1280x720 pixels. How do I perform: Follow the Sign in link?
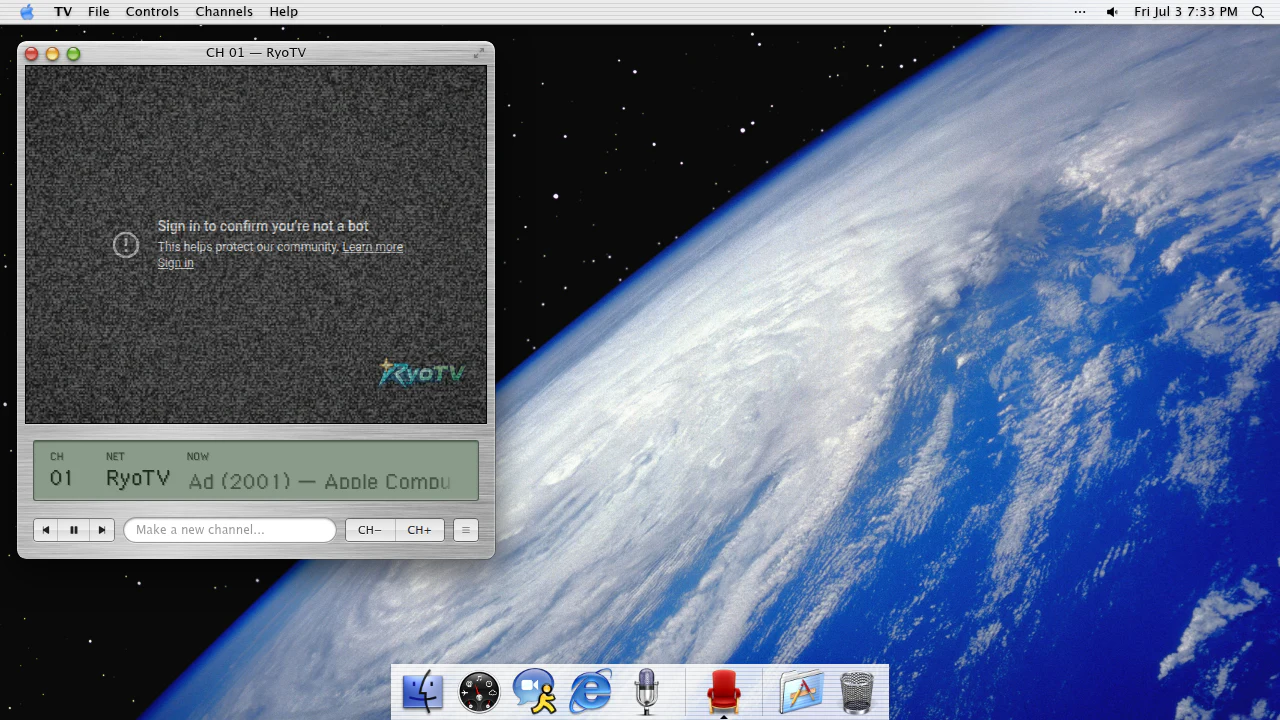[x=175, y=263]
